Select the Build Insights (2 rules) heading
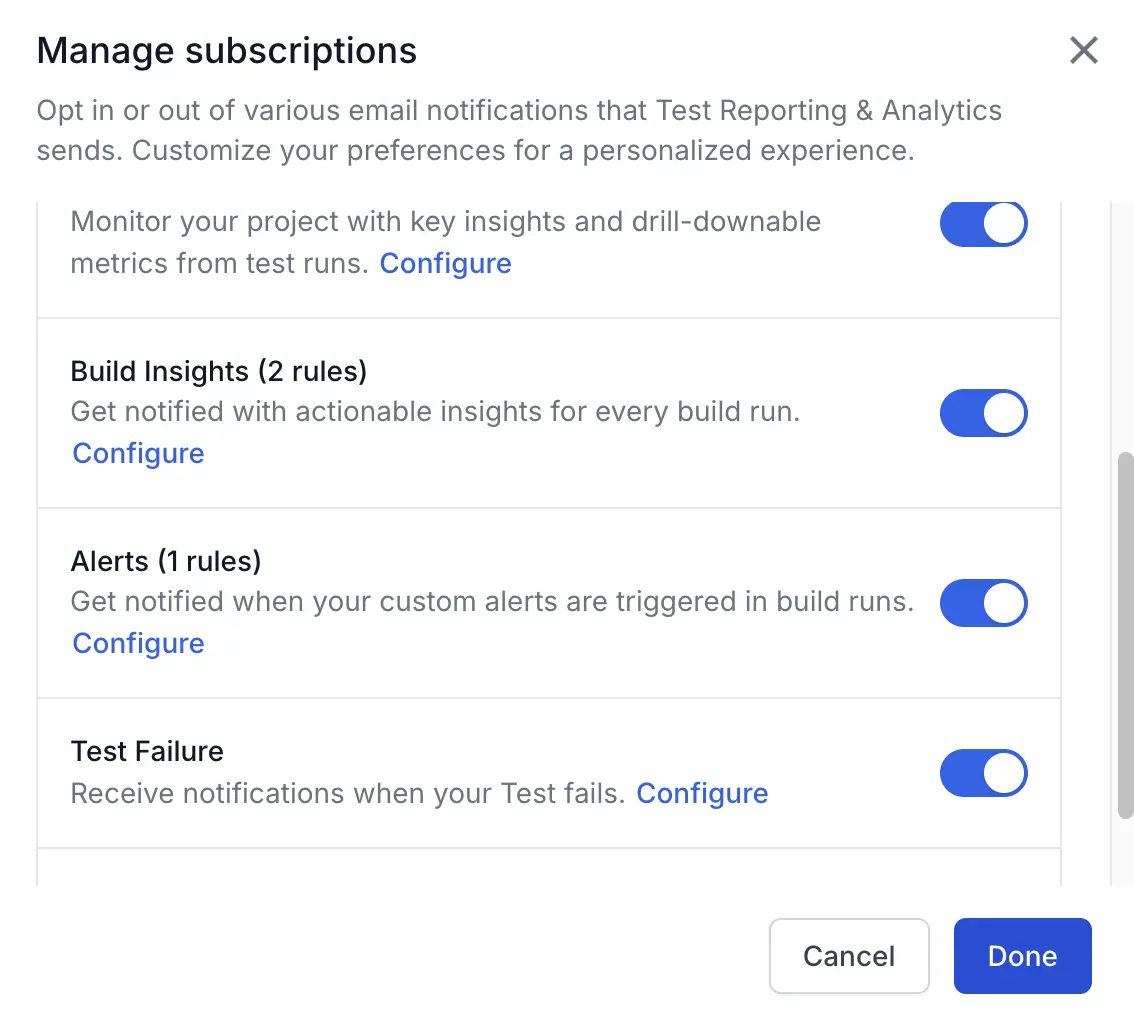Image resolution: width=1134 pixels, height=1020 pixels. 219,371
